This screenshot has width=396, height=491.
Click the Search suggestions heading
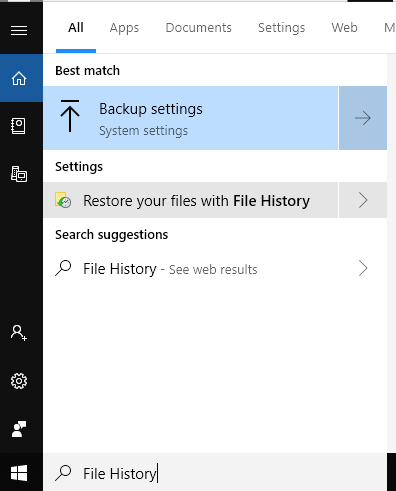pyautogui.click(x=112, y=235)
